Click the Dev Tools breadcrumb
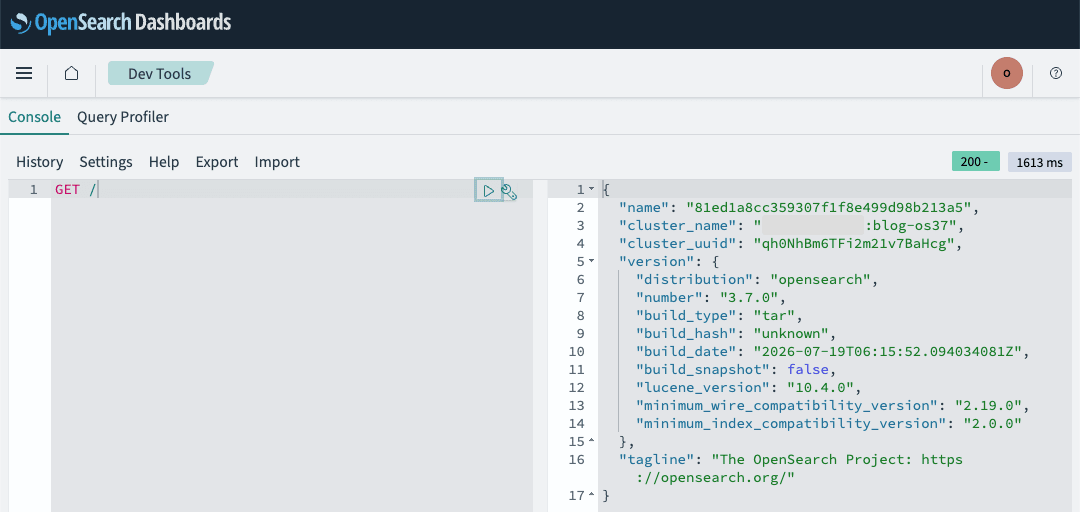The image size is (1080, 512). click(x=160, y=73)
